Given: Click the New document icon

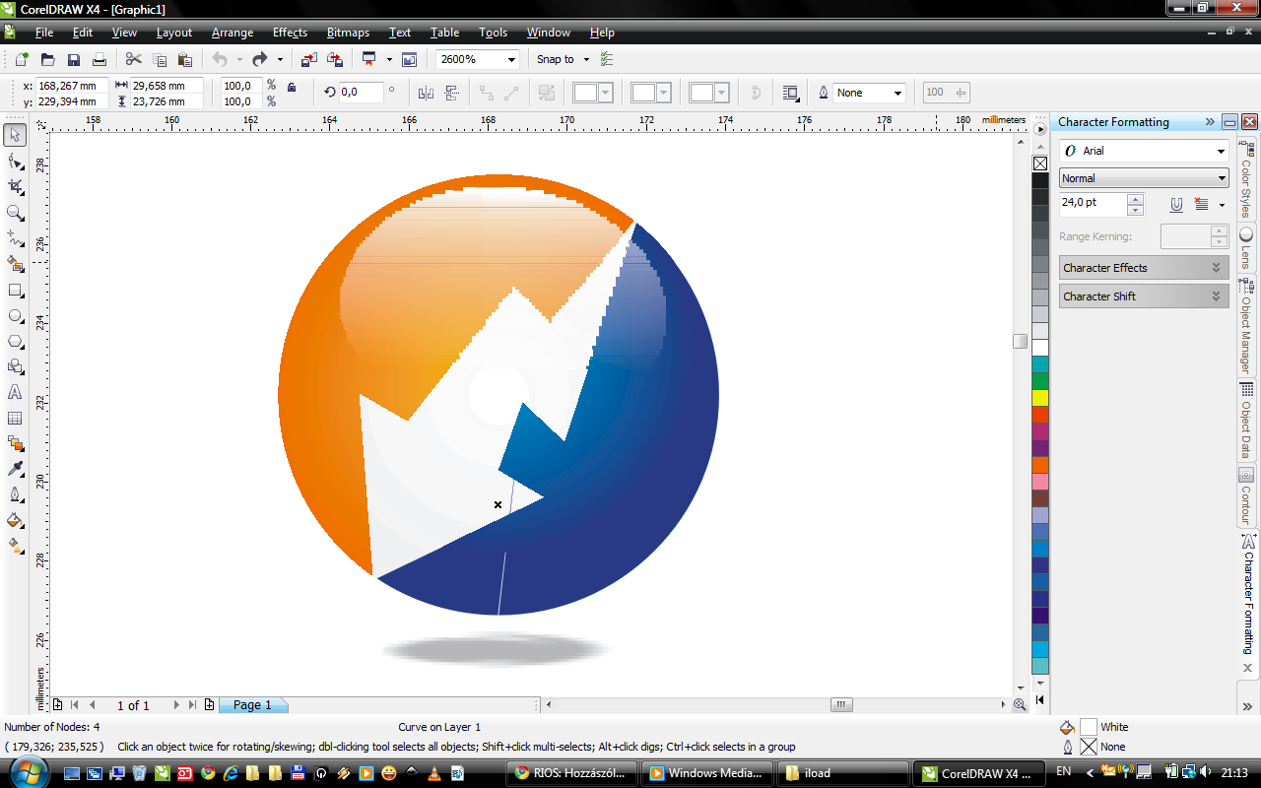Looking at the screenshot, I should [22, 60].
